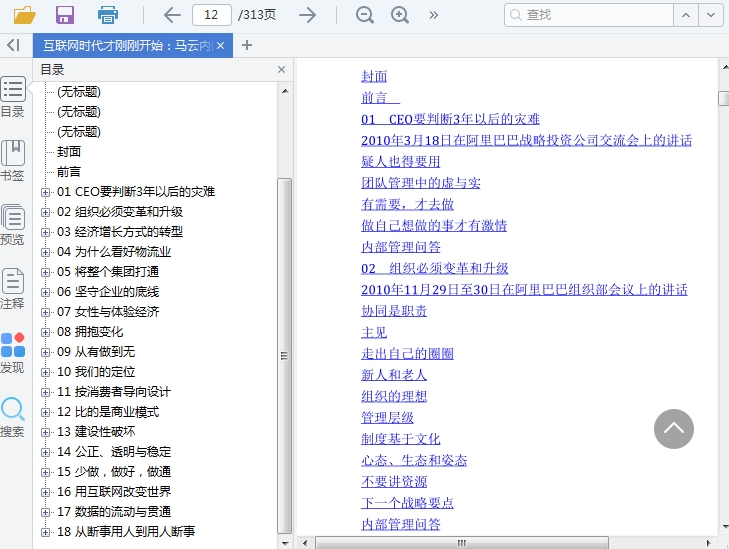Image resolution: width=729 pixels, height=549 pixels.
Task: Expand chapter 09 从有做到无
Action: [x=45, y=352]
